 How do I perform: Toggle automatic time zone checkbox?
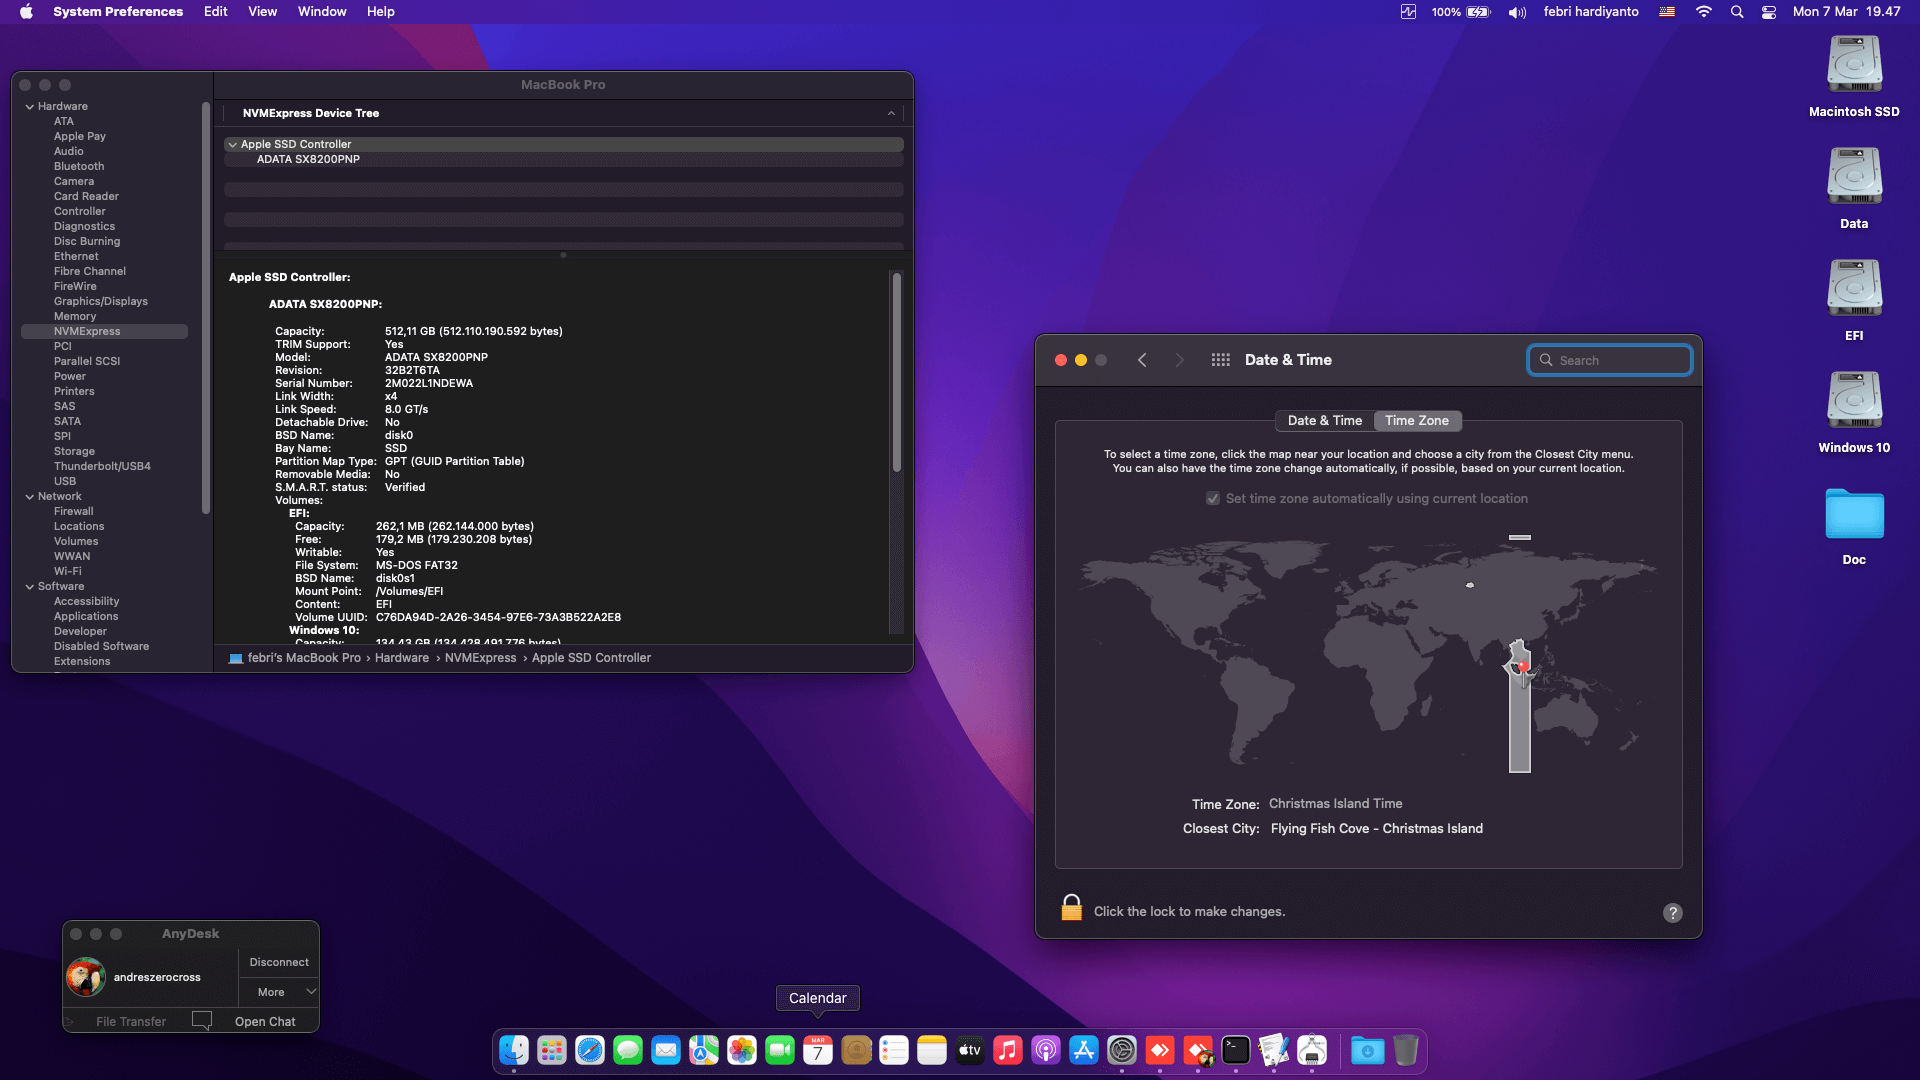(1213, 499)
